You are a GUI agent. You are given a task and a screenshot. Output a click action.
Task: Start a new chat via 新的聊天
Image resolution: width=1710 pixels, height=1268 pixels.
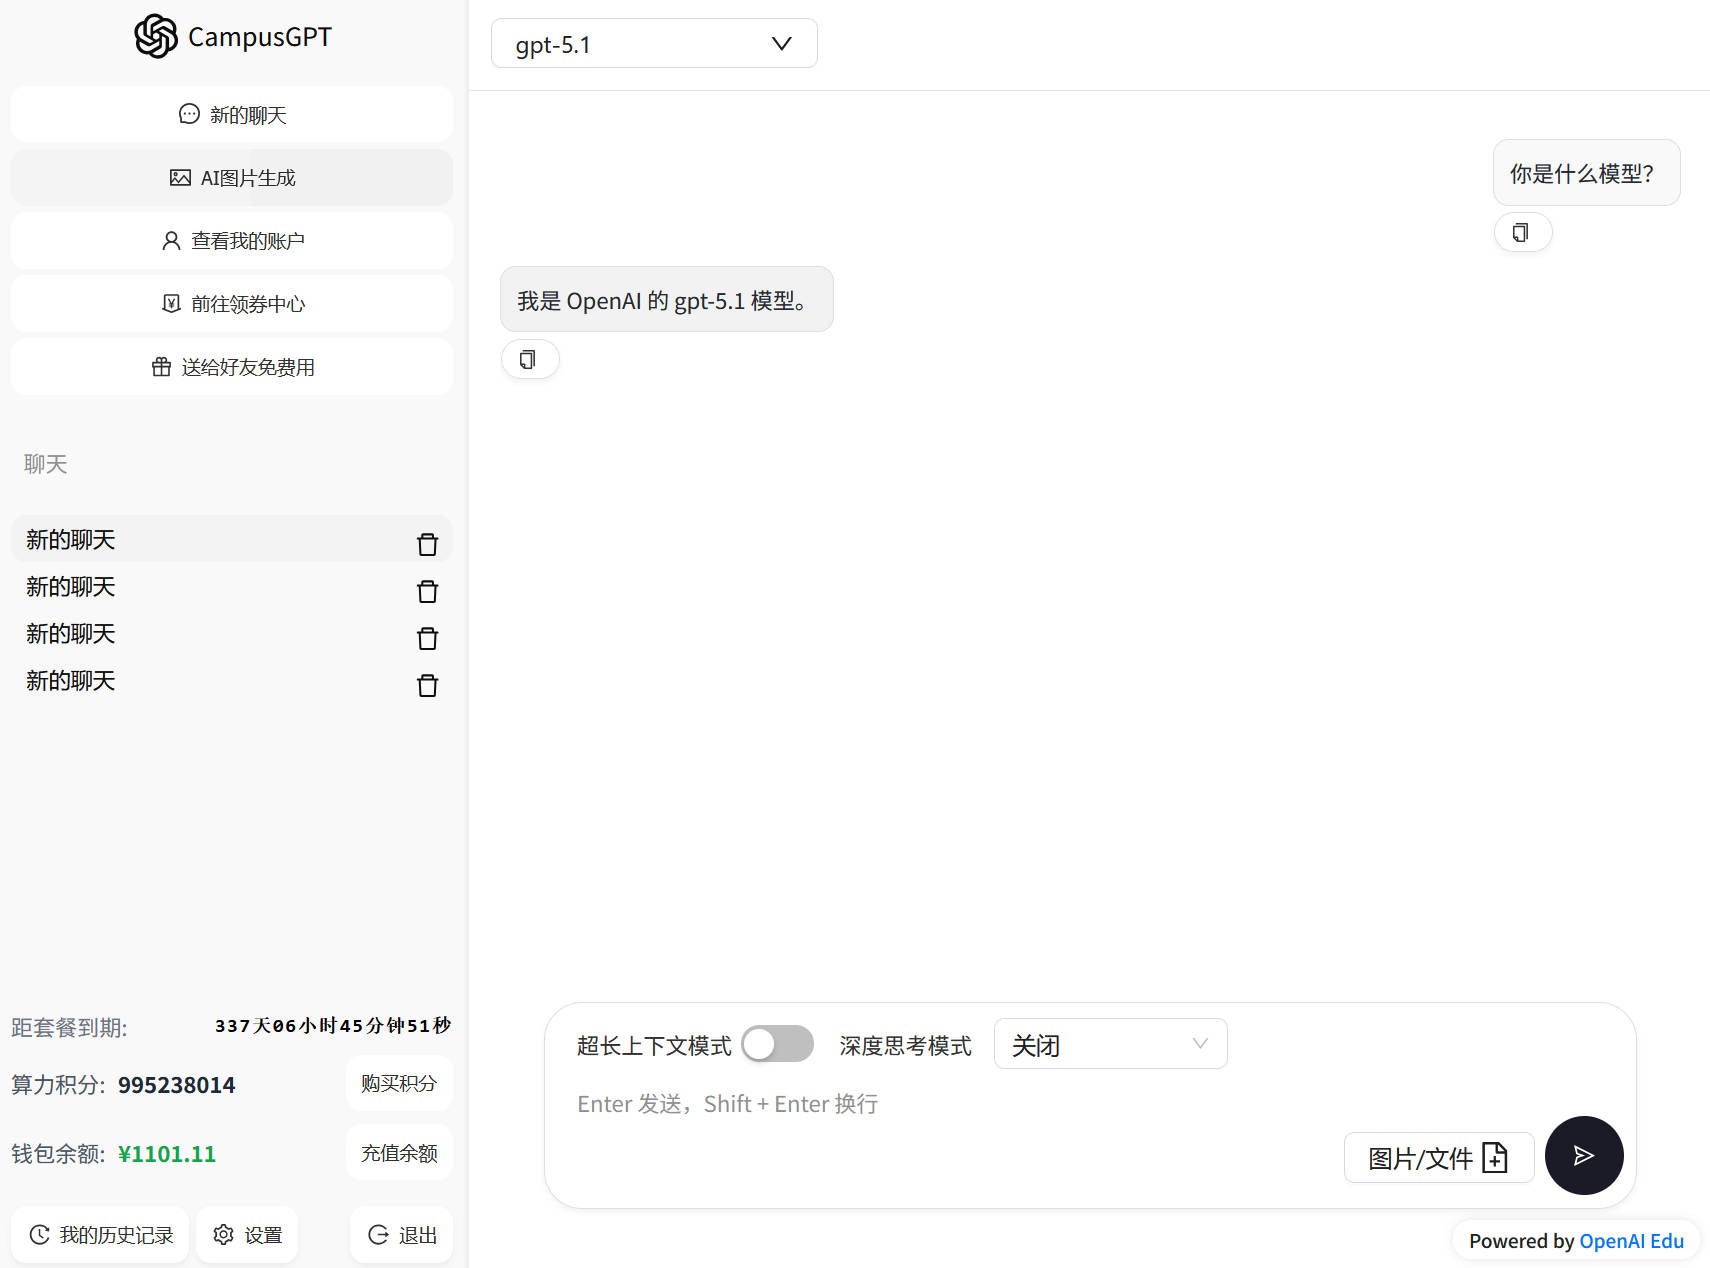point(232,115)
